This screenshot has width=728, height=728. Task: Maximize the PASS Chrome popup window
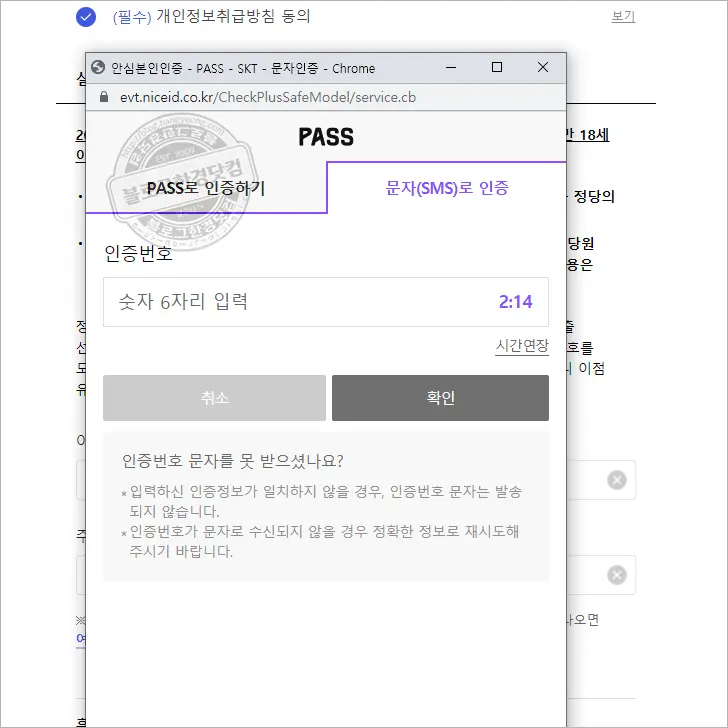point(497,67)
